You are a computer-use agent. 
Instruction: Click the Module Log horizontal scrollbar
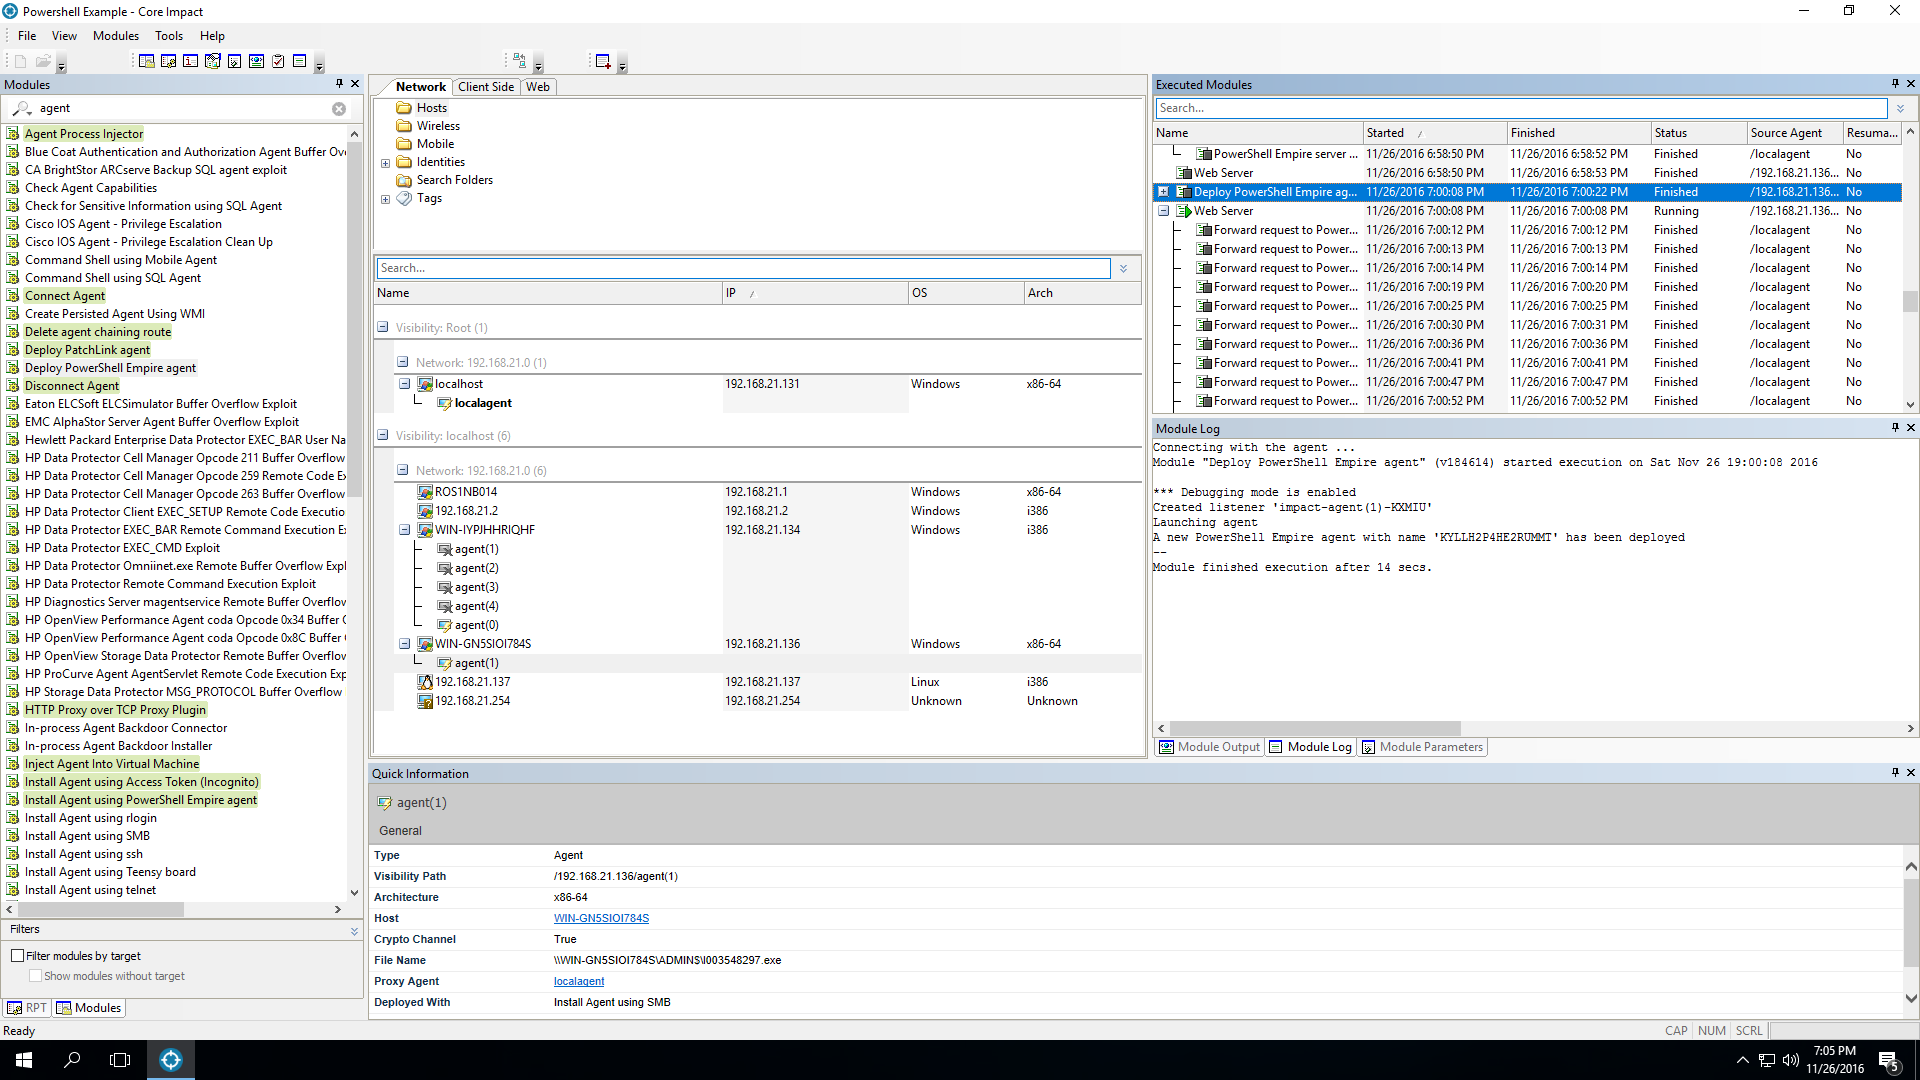click(1315, 729)
